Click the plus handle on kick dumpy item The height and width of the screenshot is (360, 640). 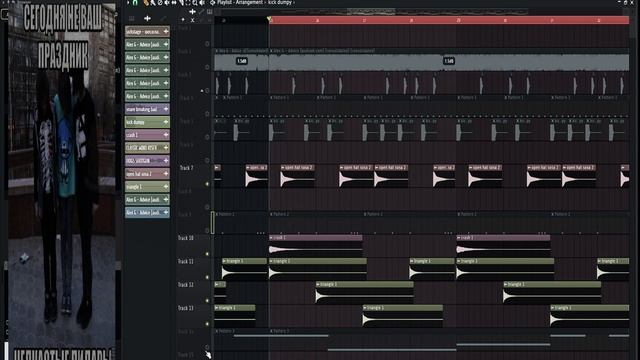click(166, 122)
